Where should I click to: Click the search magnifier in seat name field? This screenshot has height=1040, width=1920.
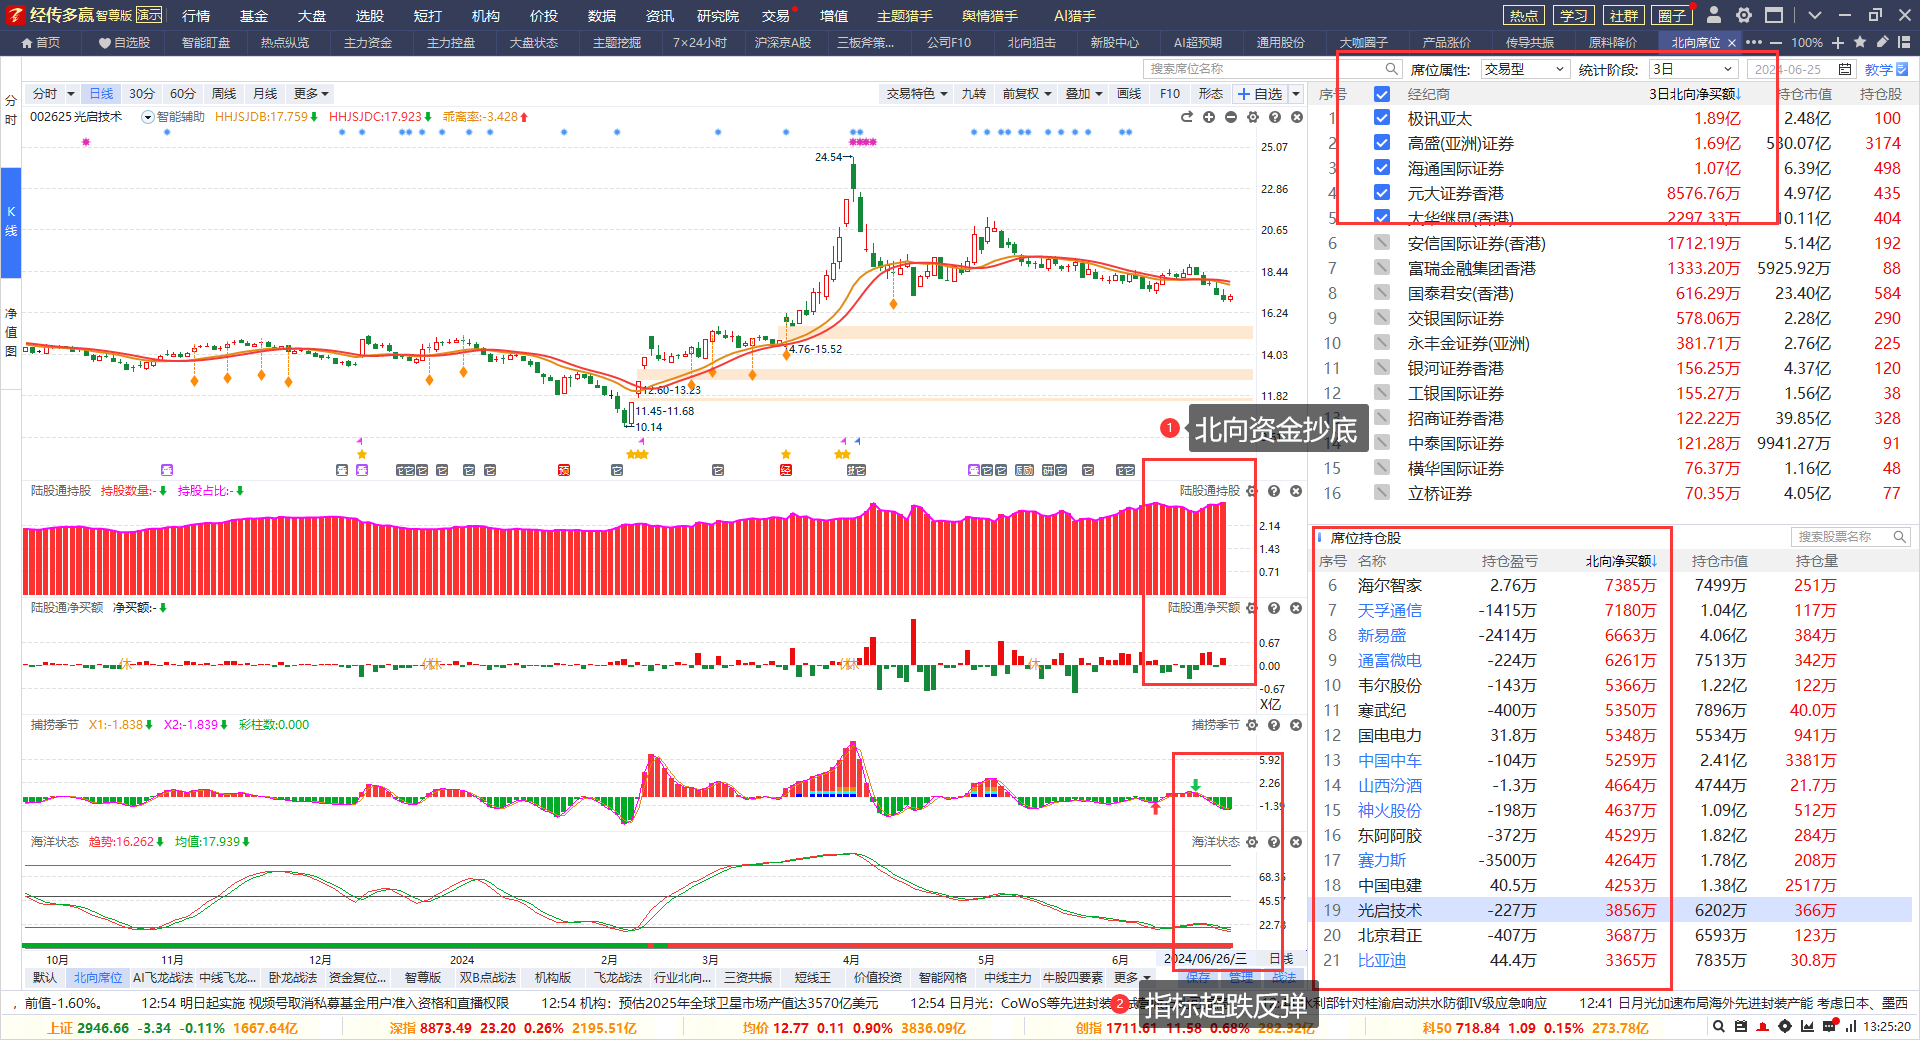coord(1391,69)
